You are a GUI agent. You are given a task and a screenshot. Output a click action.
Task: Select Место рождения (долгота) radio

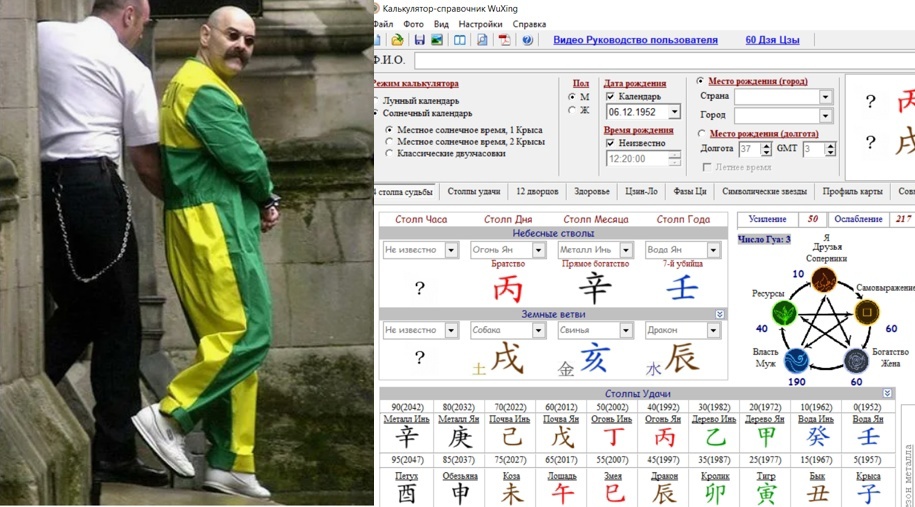(x=701, y=134)
